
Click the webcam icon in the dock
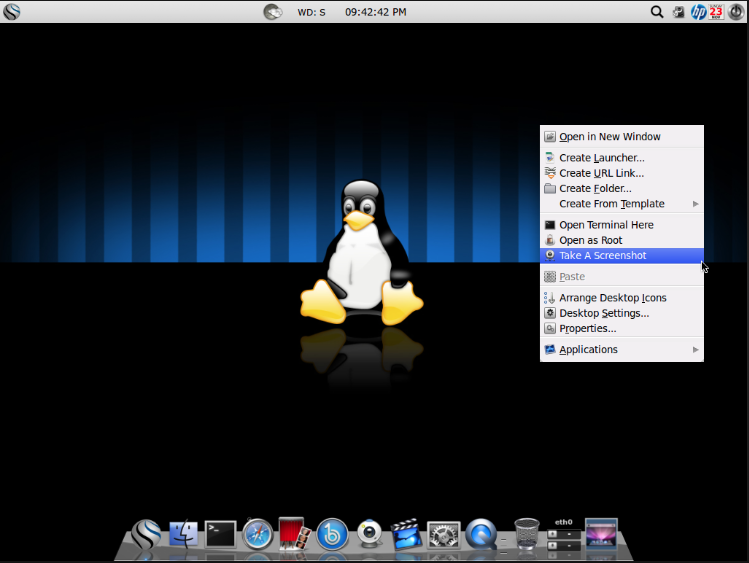click(369, 534)
